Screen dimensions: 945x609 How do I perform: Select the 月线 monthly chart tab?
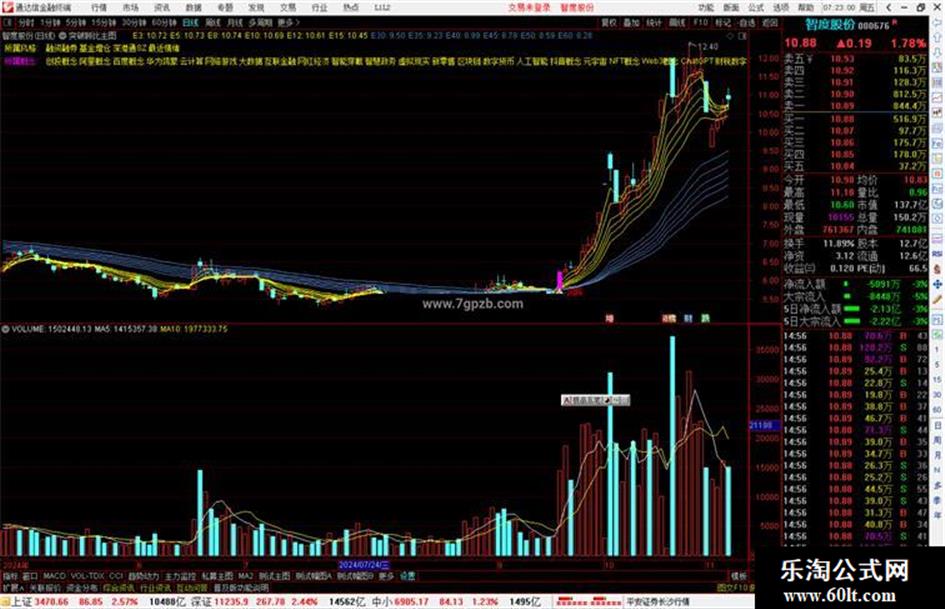tap(235, 22)
